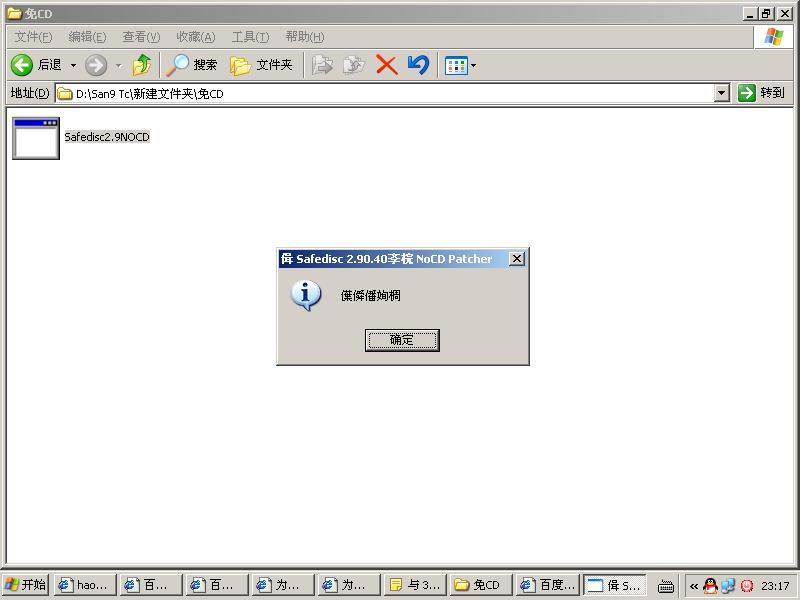Restore down the 免CD explorer window
This screenshot has height=600, width=800.
766,14
